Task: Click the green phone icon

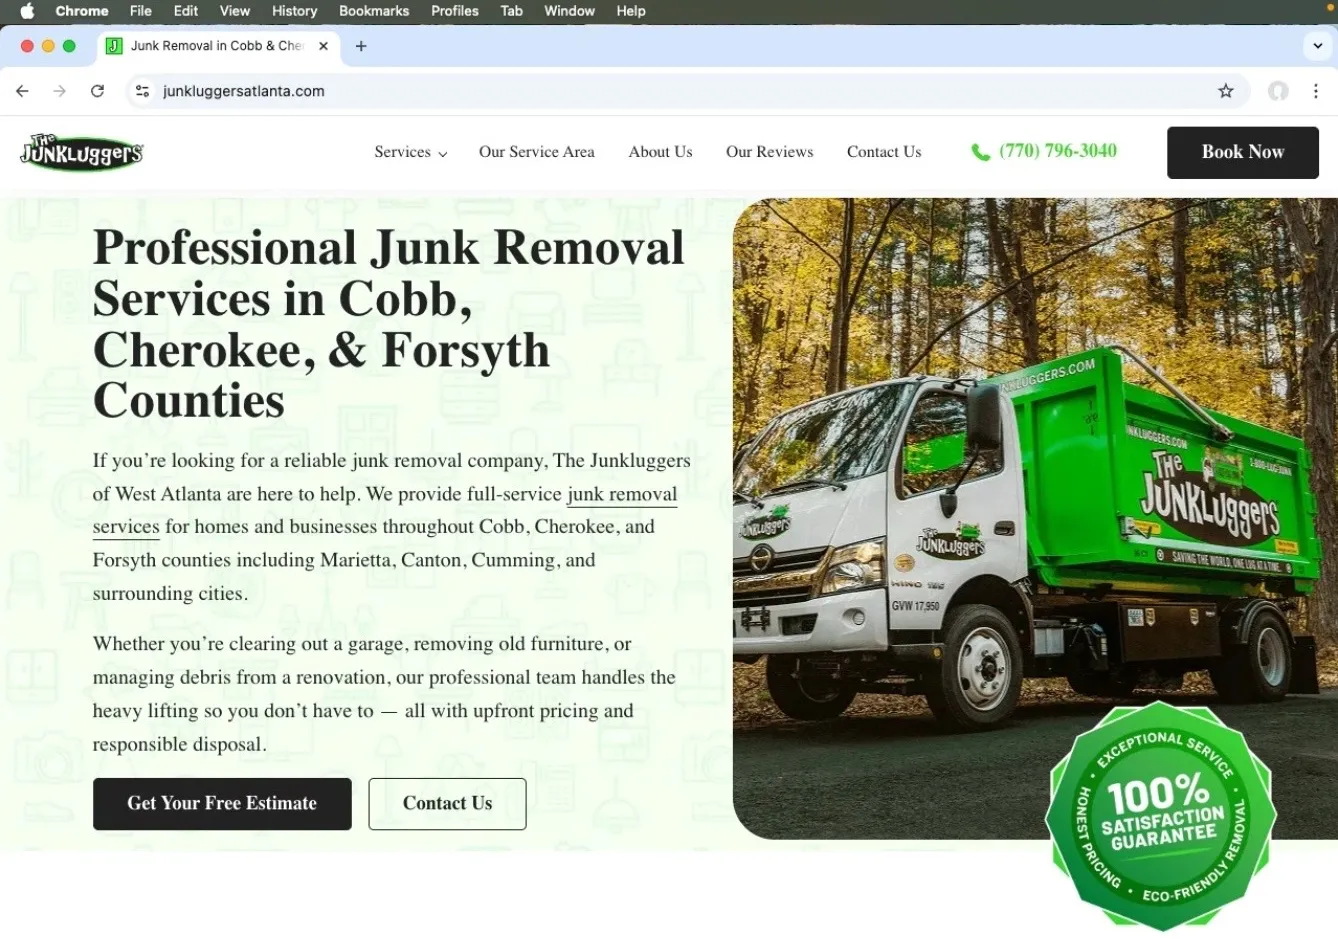Action: (980, 152)
